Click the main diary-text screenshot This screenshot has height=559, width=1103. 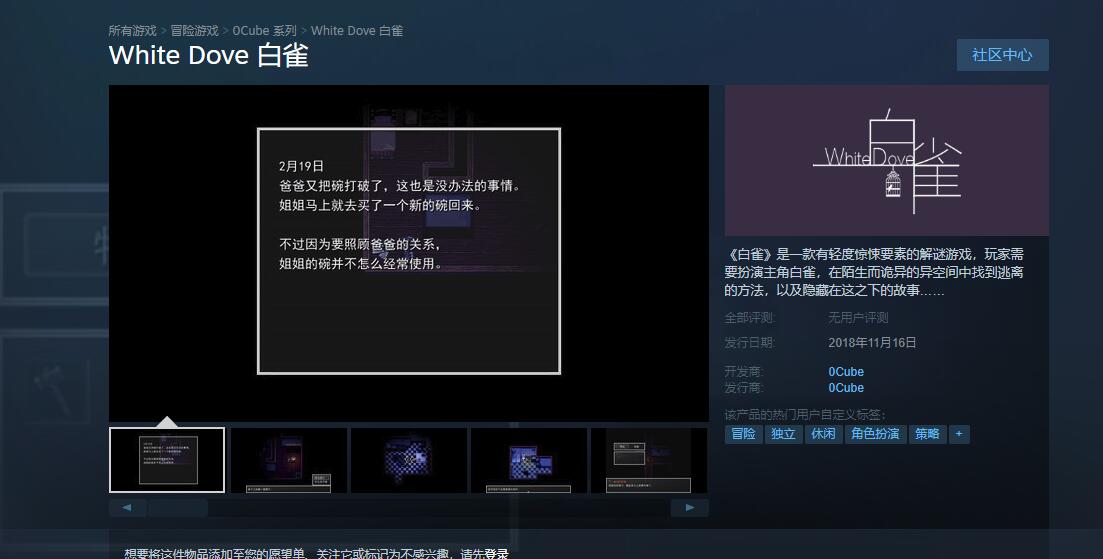(409, 253)
